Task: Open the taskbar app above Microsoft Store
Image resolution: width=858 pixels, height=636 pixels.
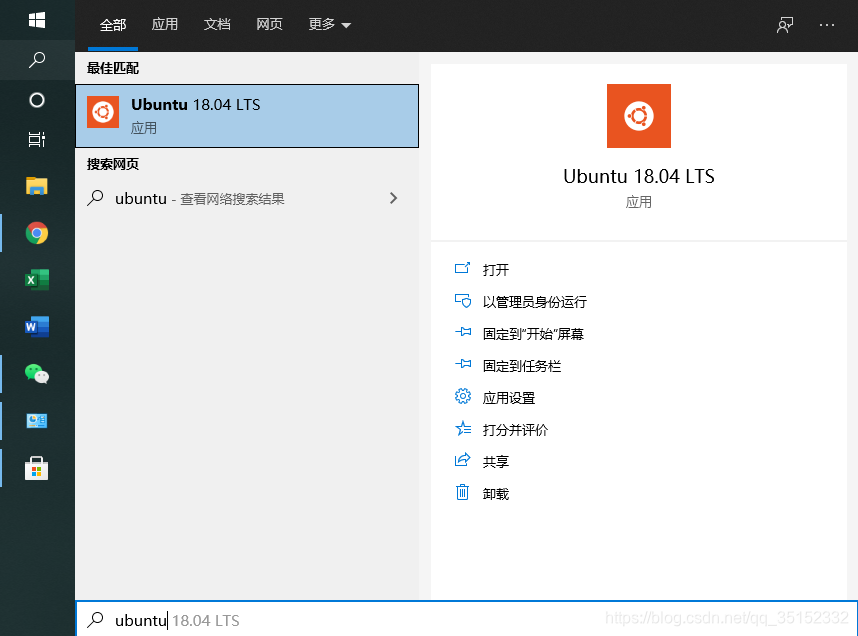Action: pyautogui.click(x=37, y=420)
